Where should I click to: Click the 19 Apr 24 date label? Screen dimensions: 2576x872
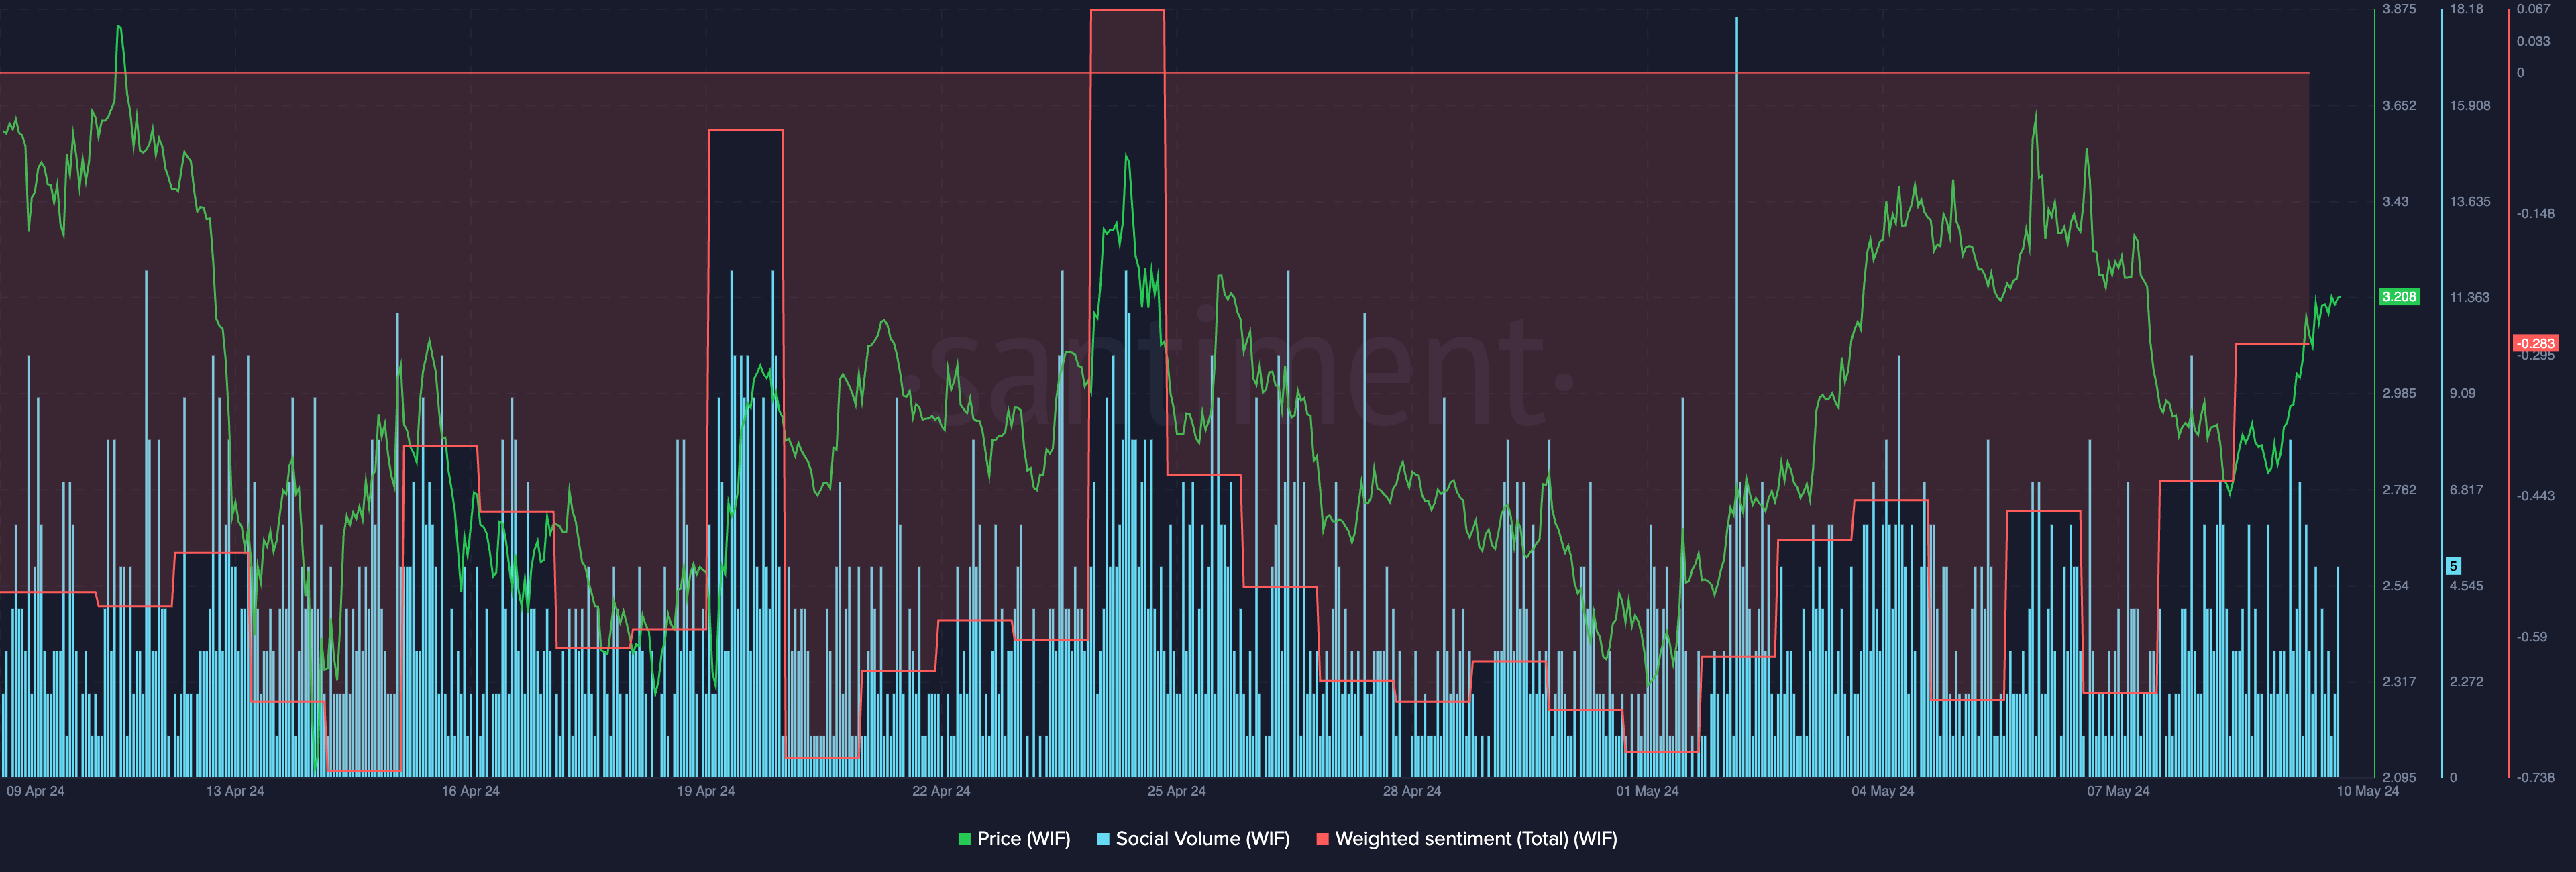click(x=706, y=791)
